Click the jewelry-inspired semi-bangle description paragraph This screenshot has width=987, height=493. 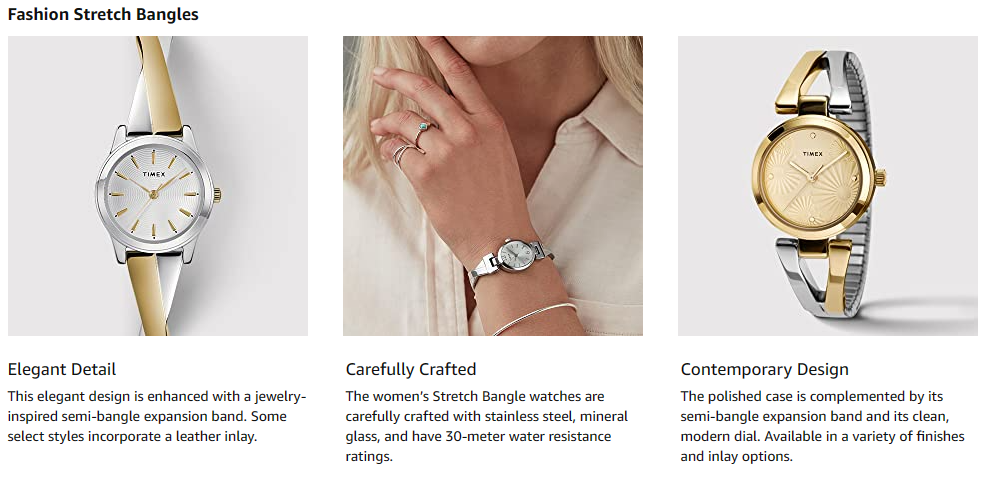(x=157, y=416)
